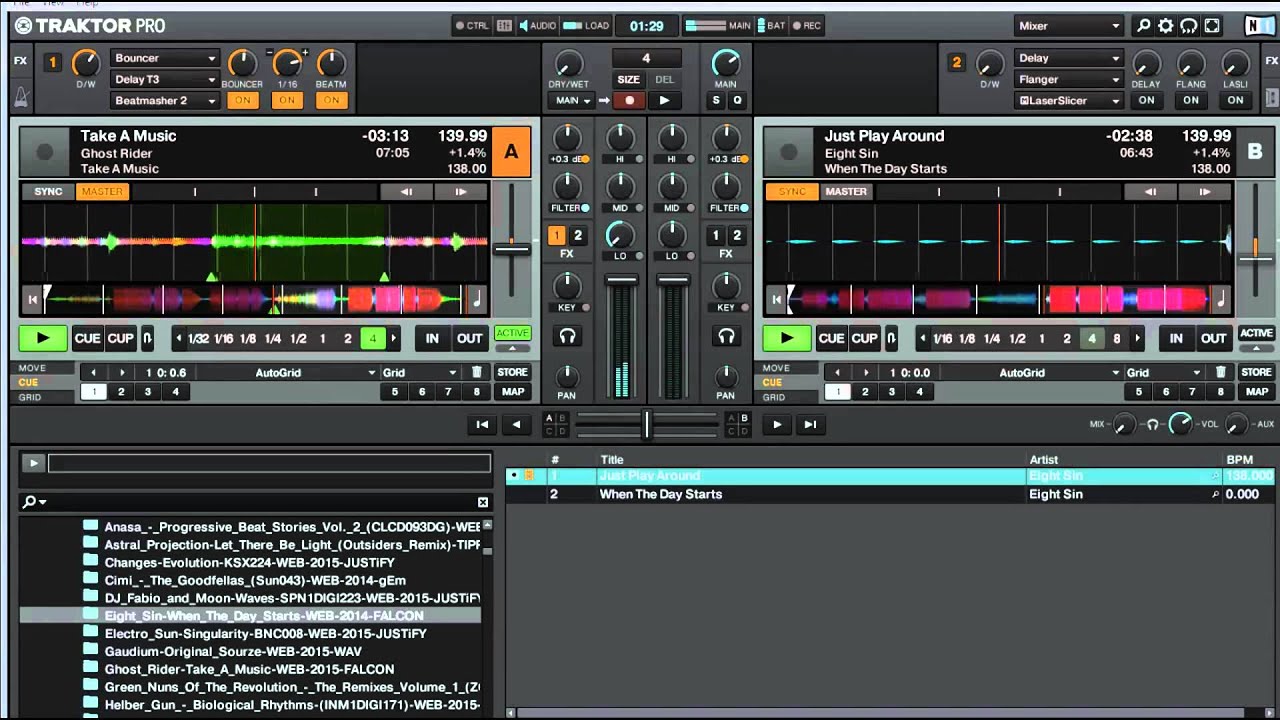Play deck B with green play button
The image size is (1280, 720).
(787, 338)
